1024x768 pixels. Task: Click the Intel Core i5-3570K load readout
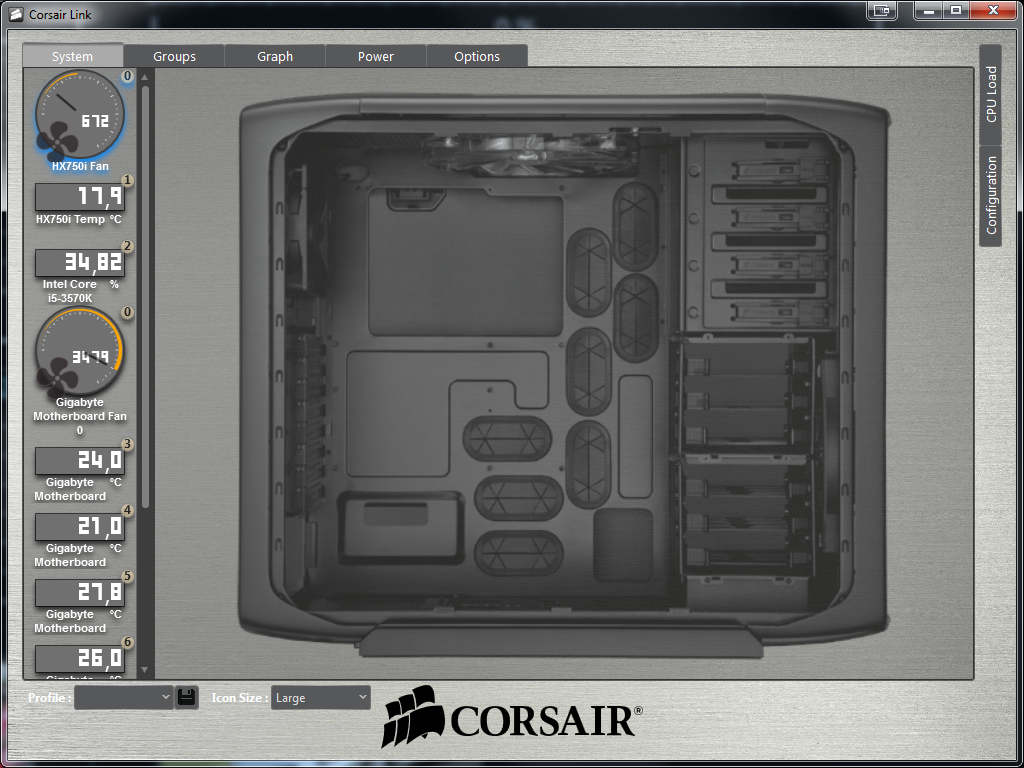(x=80, y=263)
